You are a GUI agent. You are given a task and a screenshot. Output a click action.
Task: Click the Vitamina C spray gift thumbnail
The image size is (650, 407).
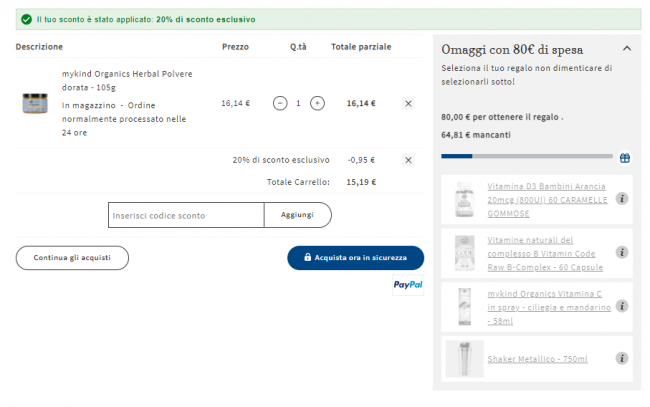pyautogui.click(x=465, y=307)
